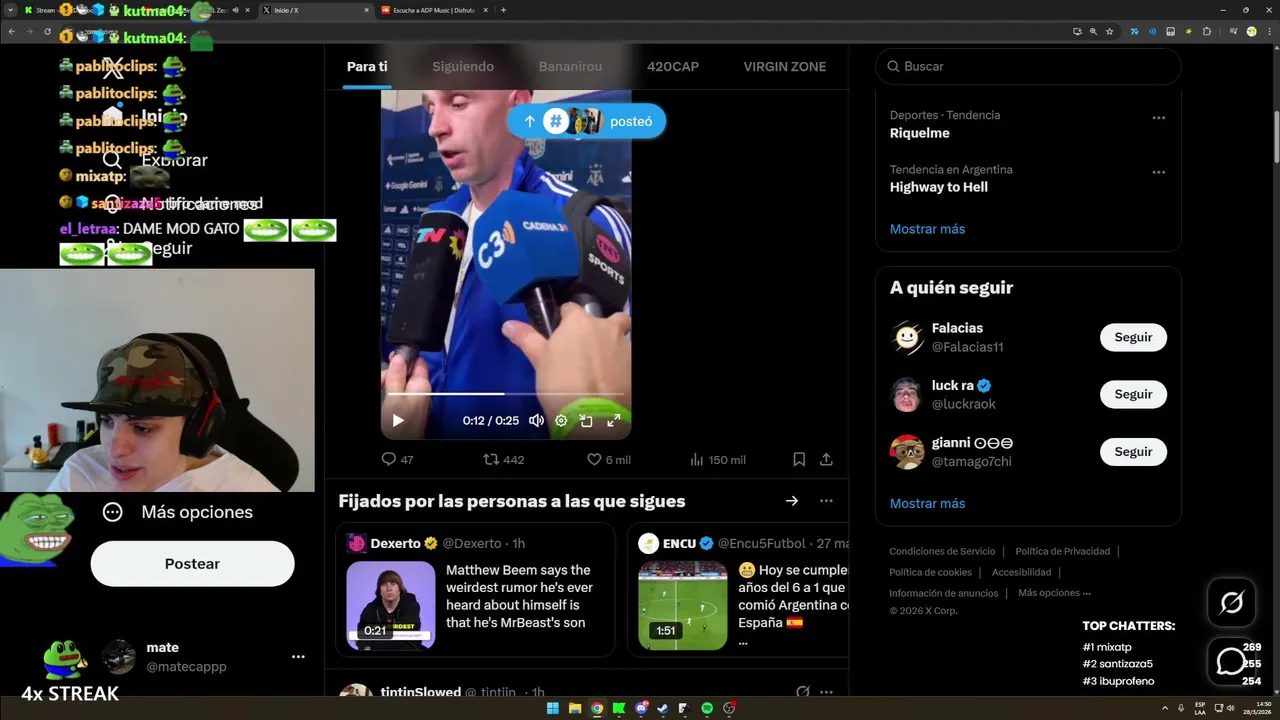Switch to the Para ti tab
This screenshot has width=1280, height=720.
pos(367,66)
